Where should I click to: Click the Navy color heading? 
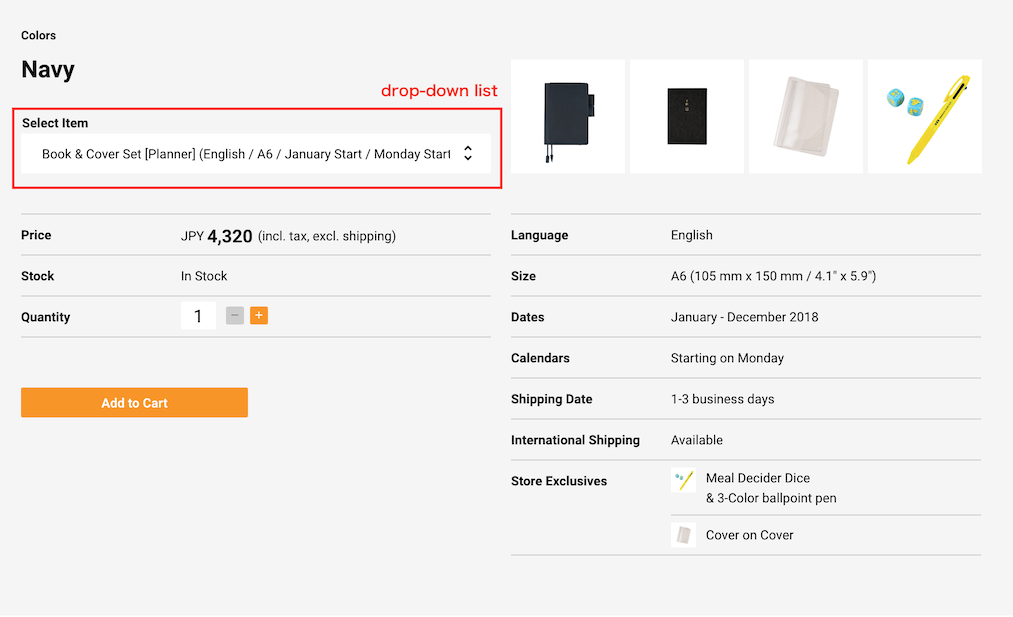48,69
